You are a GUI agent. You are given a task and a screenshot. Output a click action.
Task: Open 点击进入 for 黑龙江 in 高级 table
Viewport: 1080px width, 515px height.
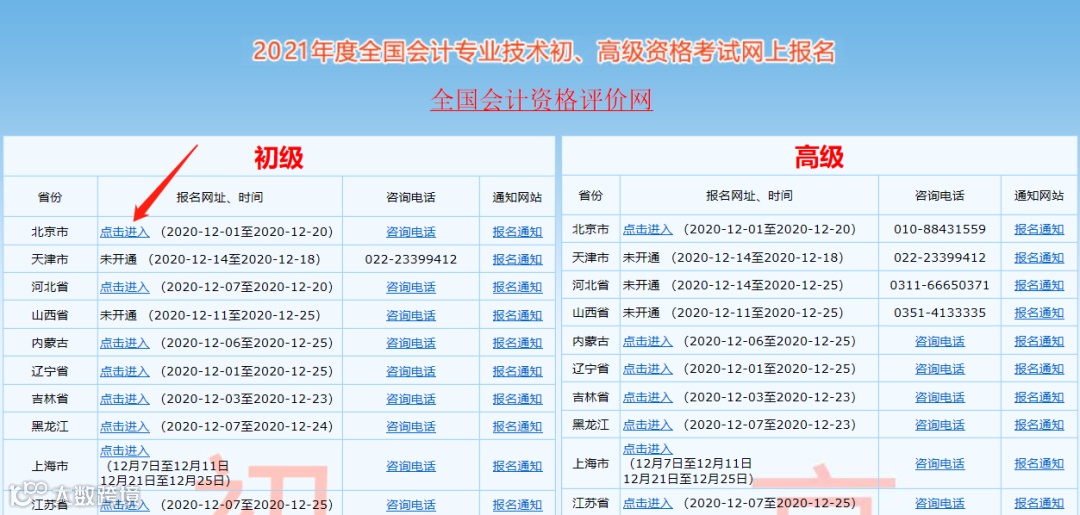coord(647,425)
